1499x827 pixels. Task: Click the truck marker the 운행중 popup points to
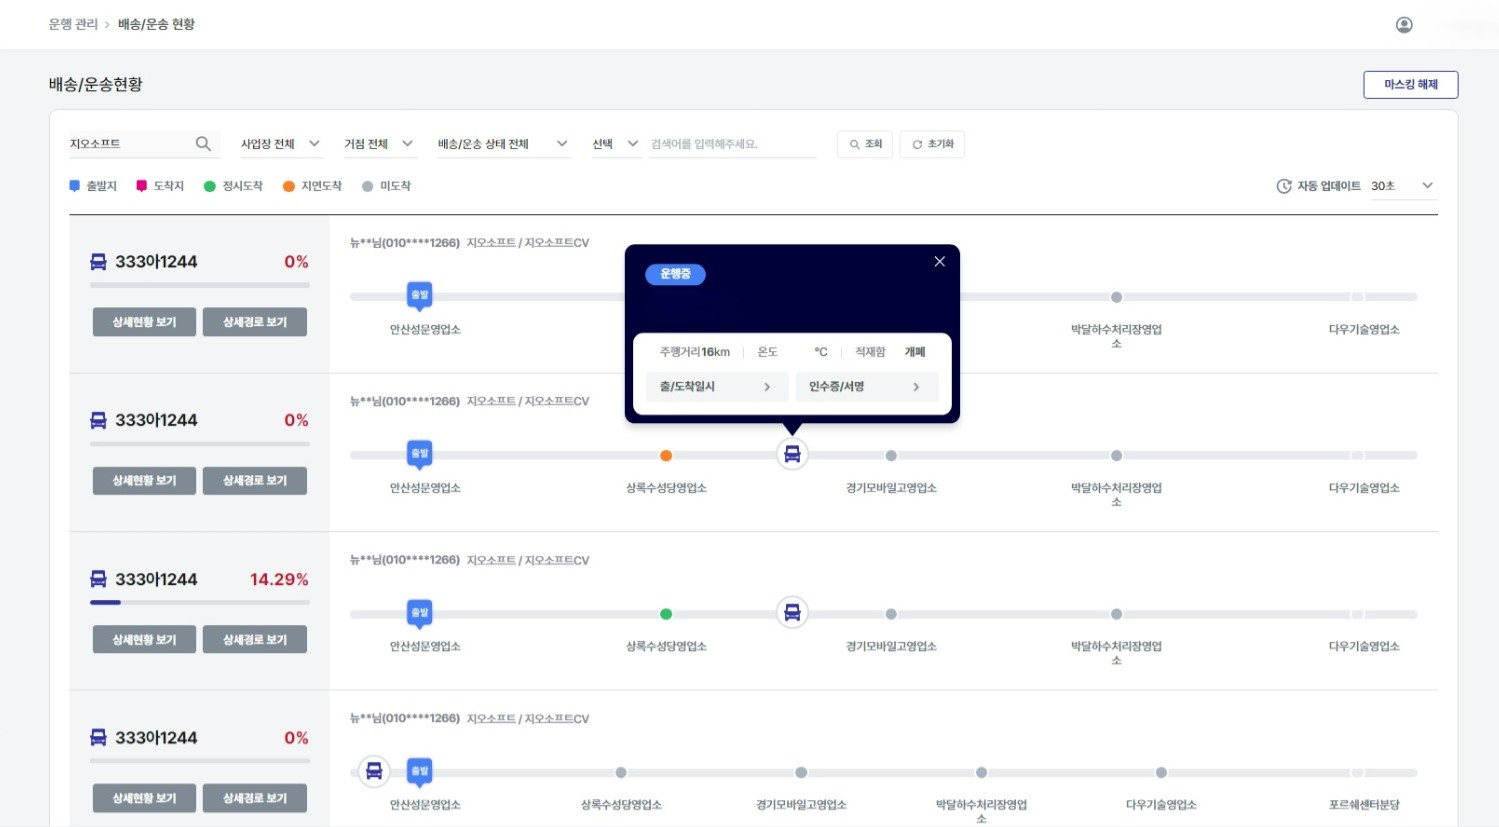792,455
